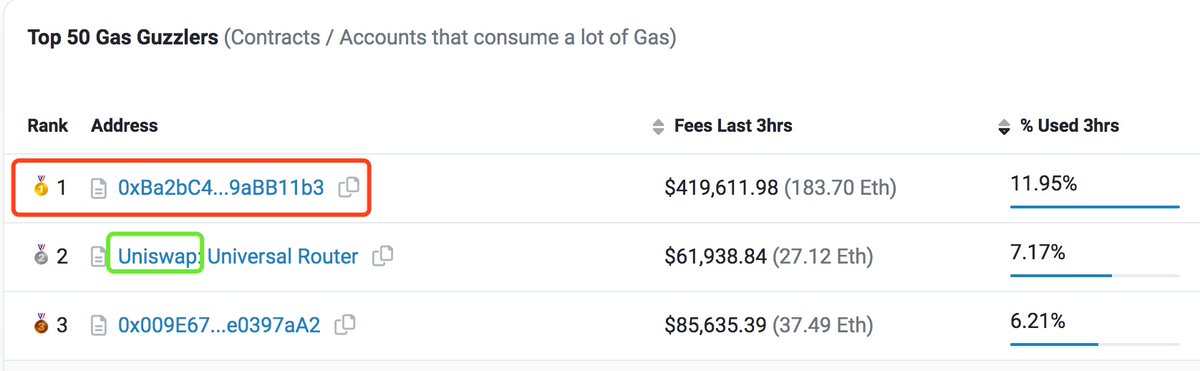
Task: Click the Fees Last 3hrs column header
Action: pyautogui.click(x=733, y=126)
